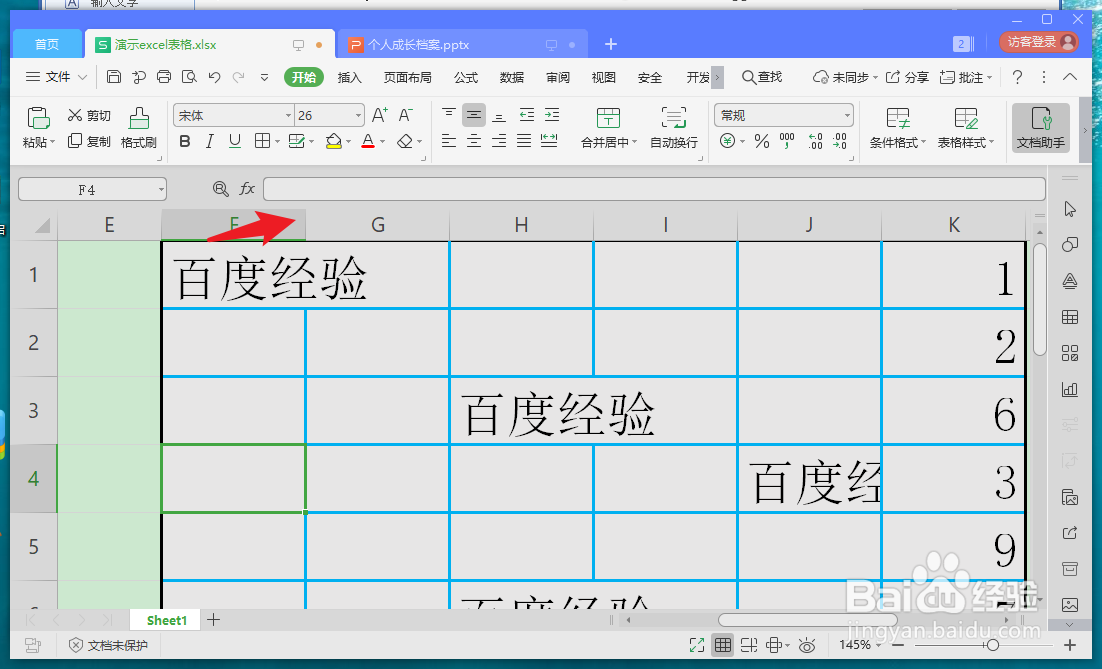The width and height of the screenshot is (1102, 669).
Task: Open the Document Assistant (文档助手)
Action: coord(1041,128)
